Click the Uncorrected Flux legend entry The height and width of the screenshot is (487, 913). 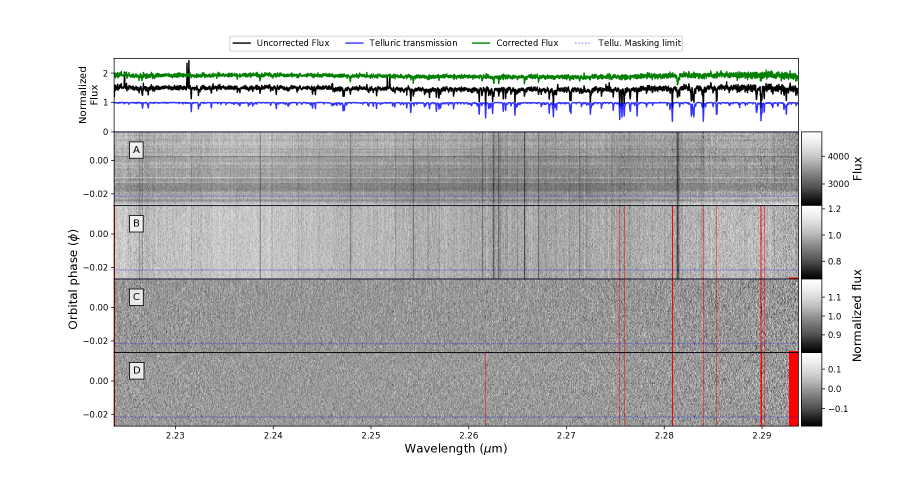pyautogui.click(x=292, y=44)
